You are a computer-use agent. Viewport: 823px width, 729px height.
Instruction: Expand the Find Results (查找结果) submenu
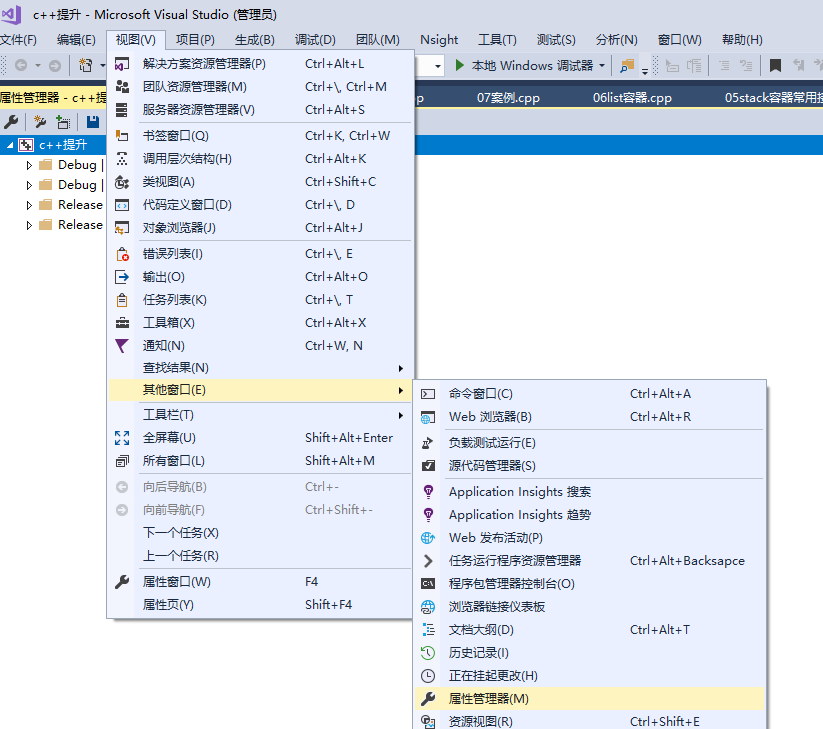pyautogui.click(x=260, y=368)
